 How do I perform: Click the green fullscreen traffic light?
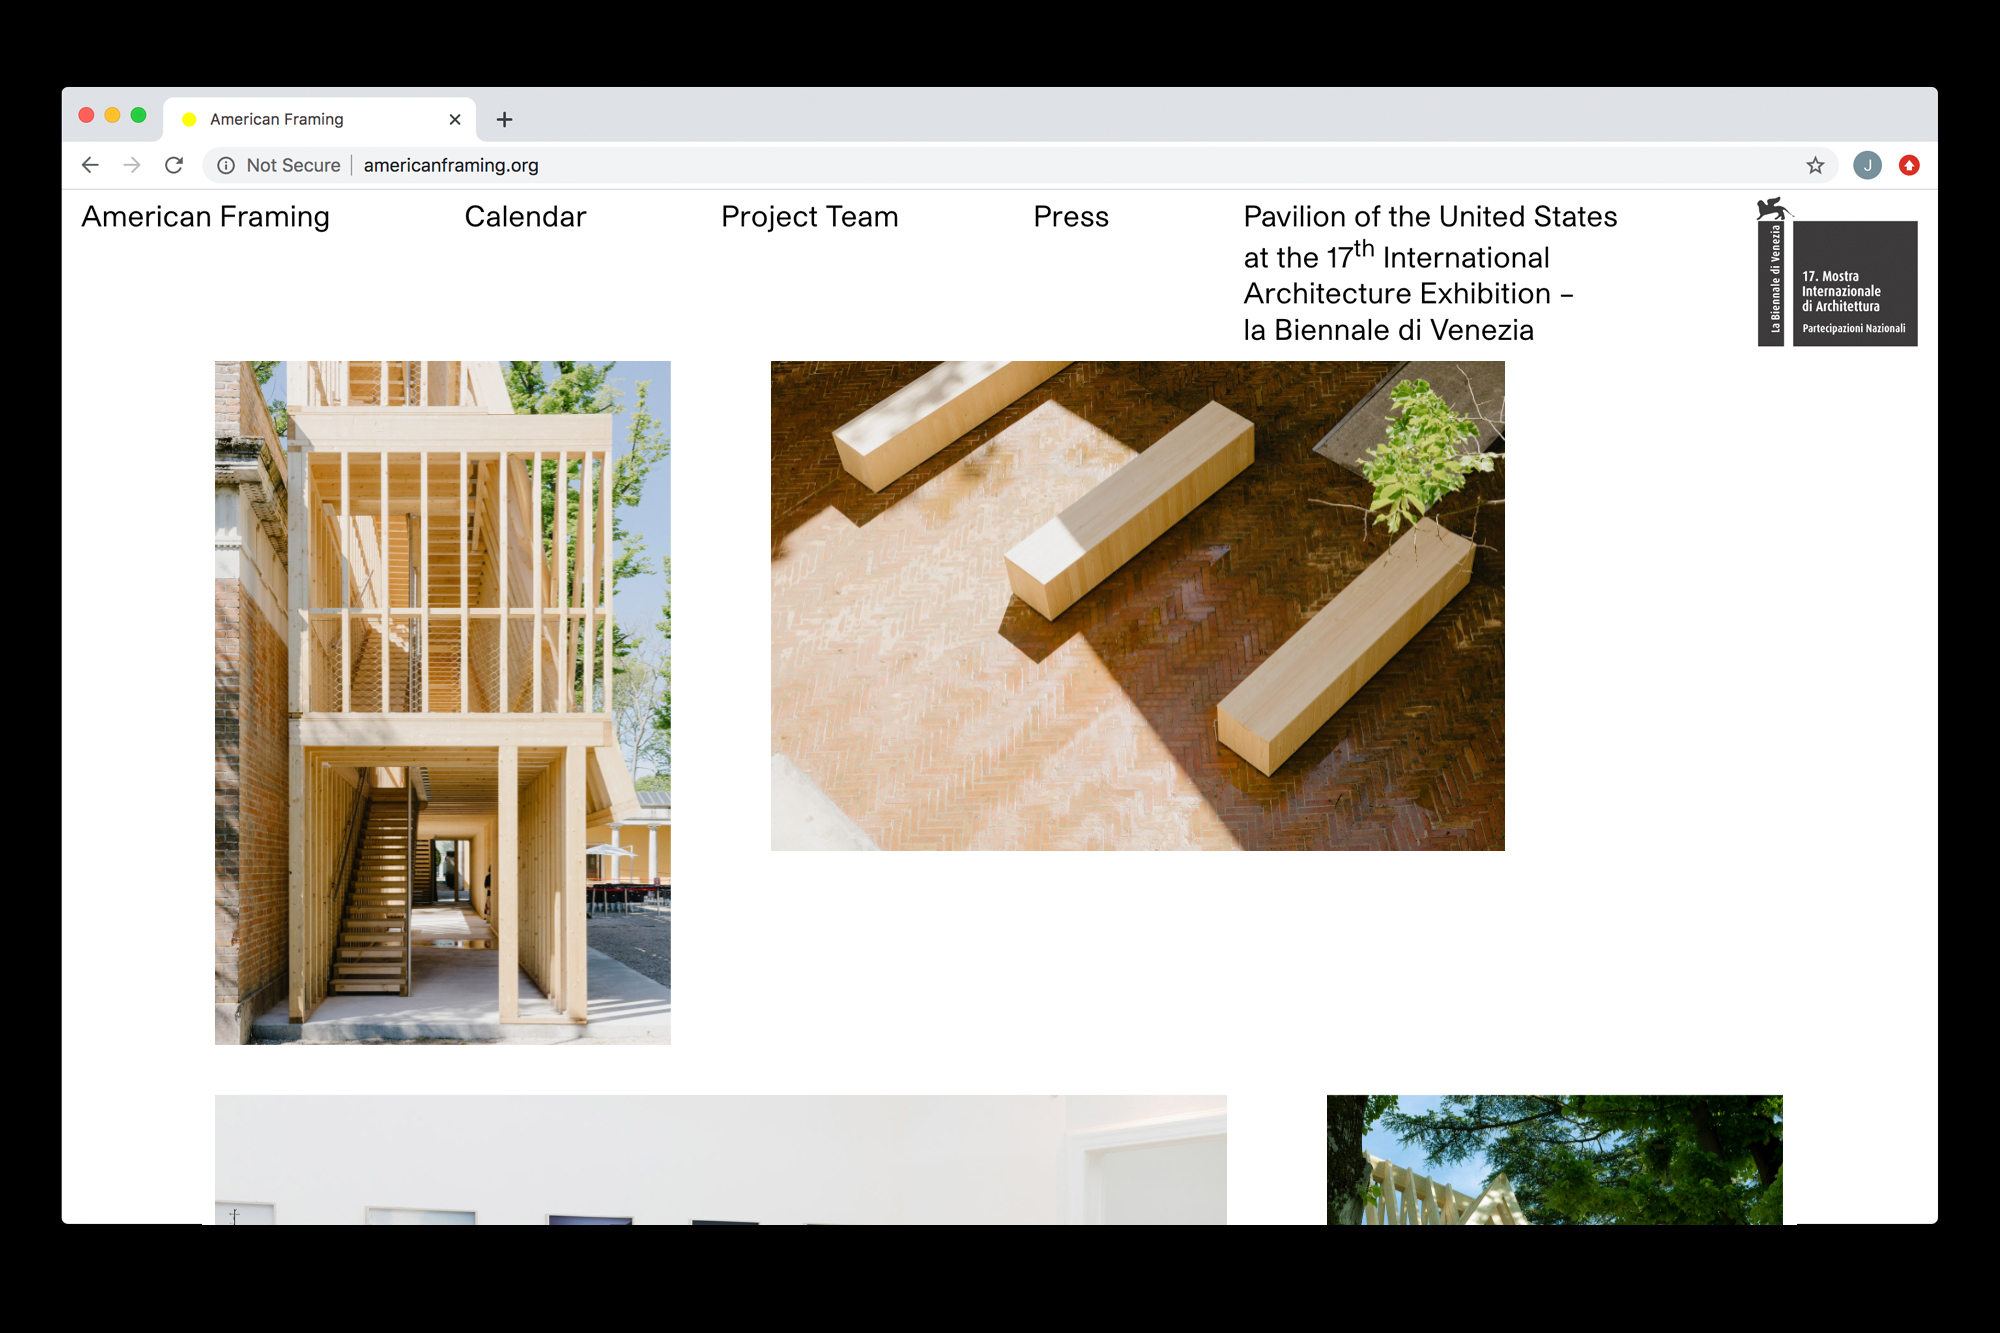(138, 114)
